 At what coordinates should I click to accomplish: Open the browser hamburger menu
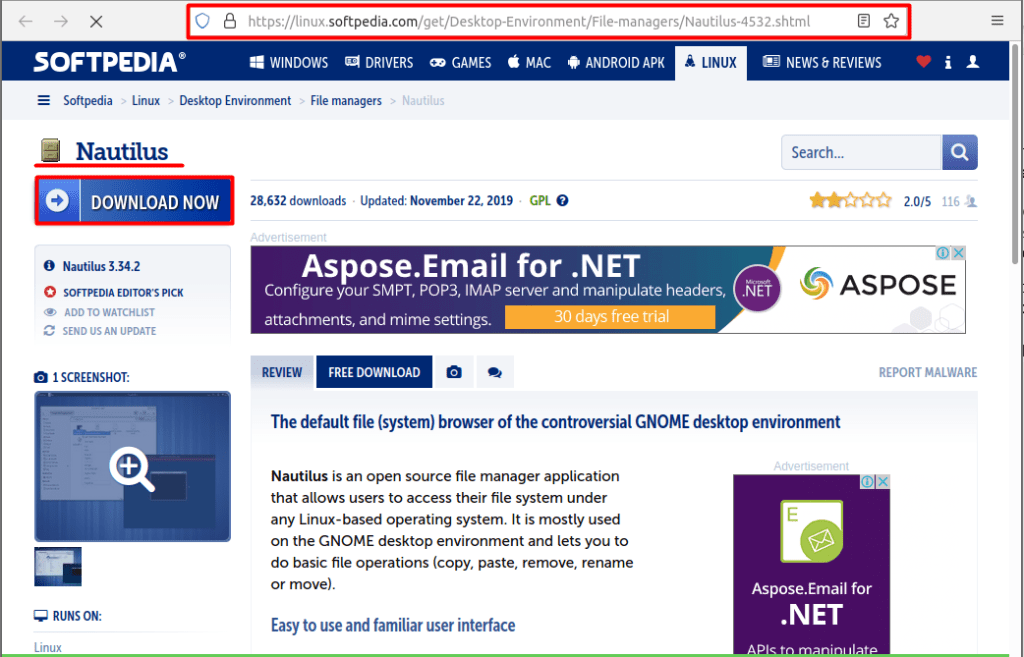pos(997,21)
